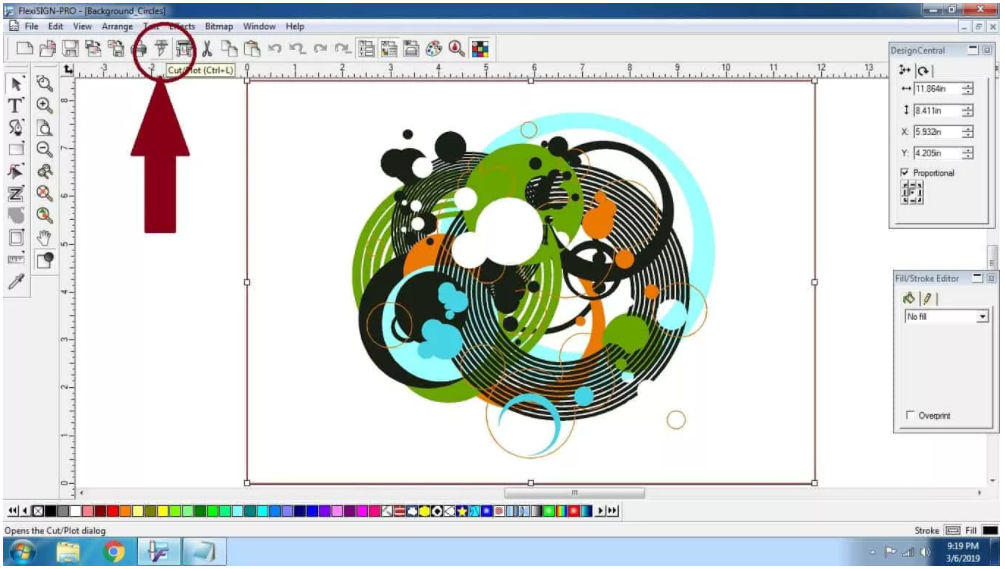This screenshot has height=569, width=1005.
Task: Select the red color swatch
Action: tap(113, 511)
